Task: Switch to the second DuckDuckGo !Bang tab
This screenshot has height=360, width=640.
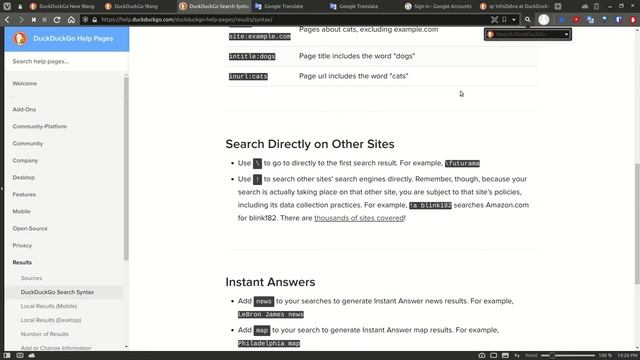Action: 138,6
